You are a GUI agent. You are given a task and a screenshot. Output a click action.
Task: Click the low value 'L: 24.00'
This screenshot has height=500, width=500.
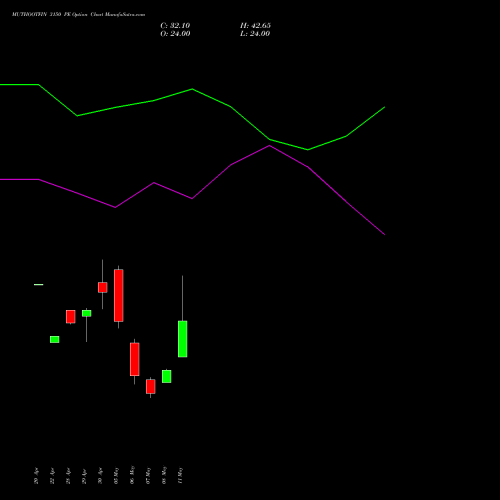(x=255, y=34)
